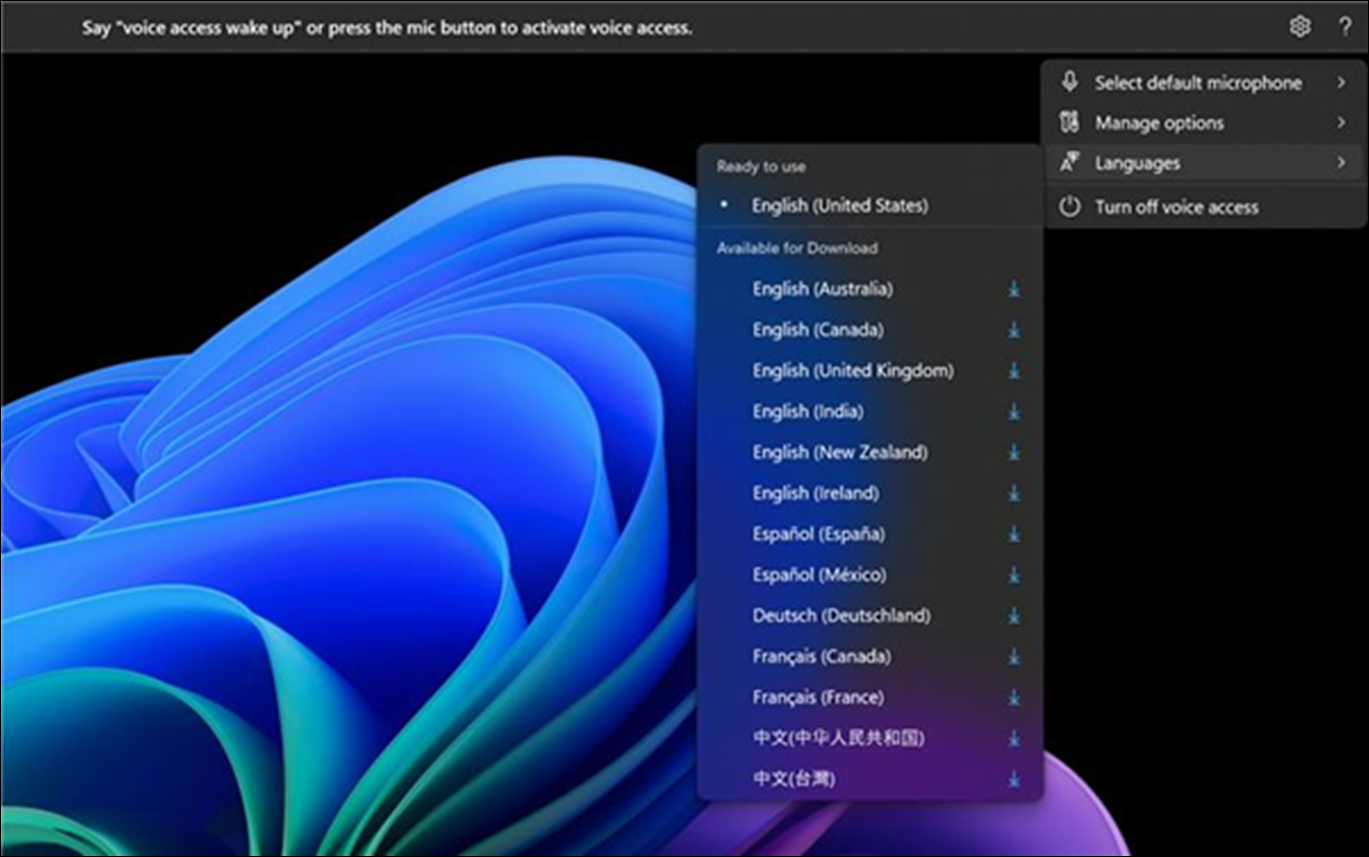1369x857 pixels.
Task: Download the Deutsch (Deutschland) language pack
Action: 1013,616
